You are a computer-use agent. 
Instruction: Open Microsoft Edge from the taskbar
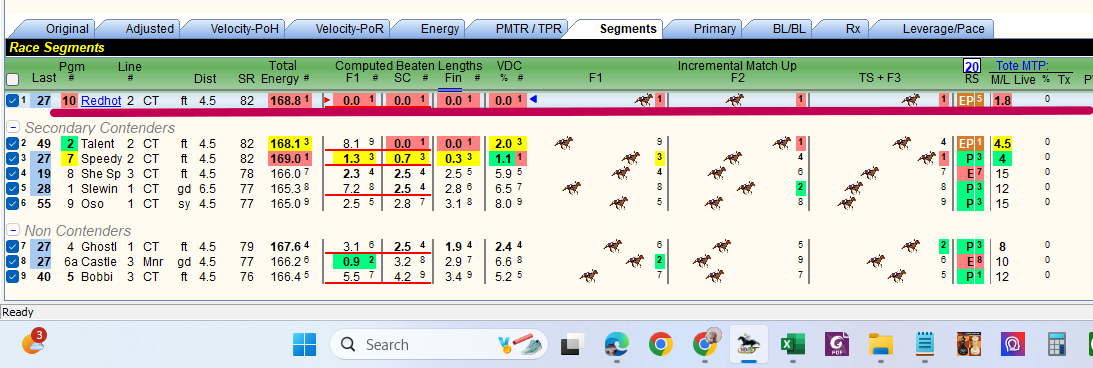point(616,344)
